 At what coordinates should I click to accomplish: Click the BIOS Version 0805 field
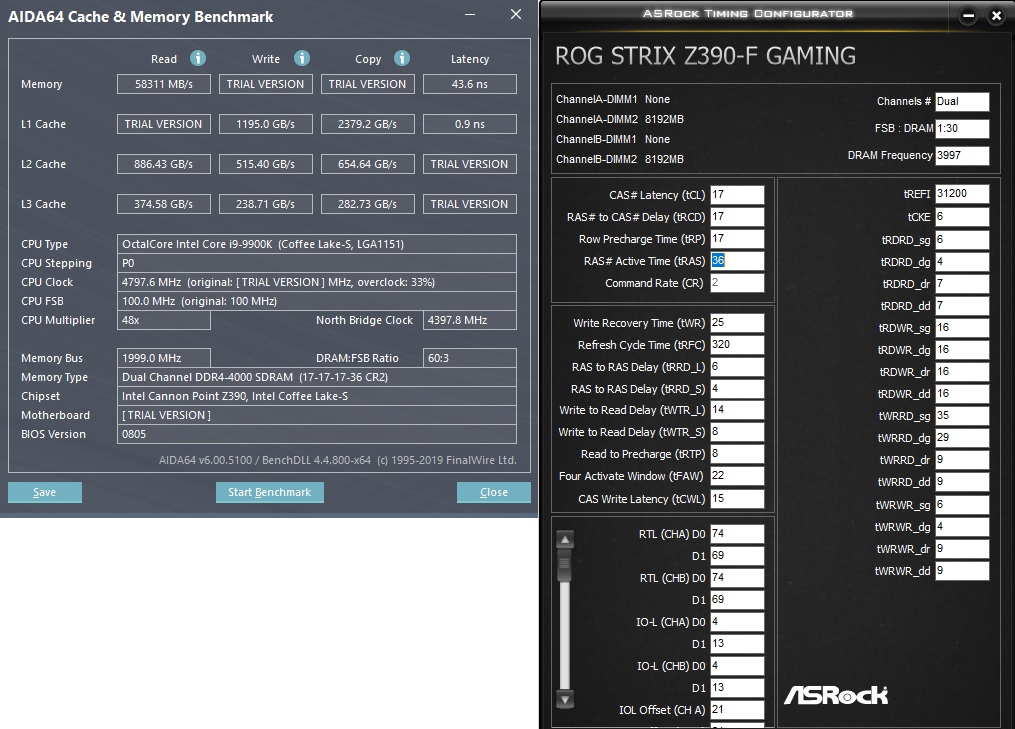pyautogui.click(x=317, y=434)
